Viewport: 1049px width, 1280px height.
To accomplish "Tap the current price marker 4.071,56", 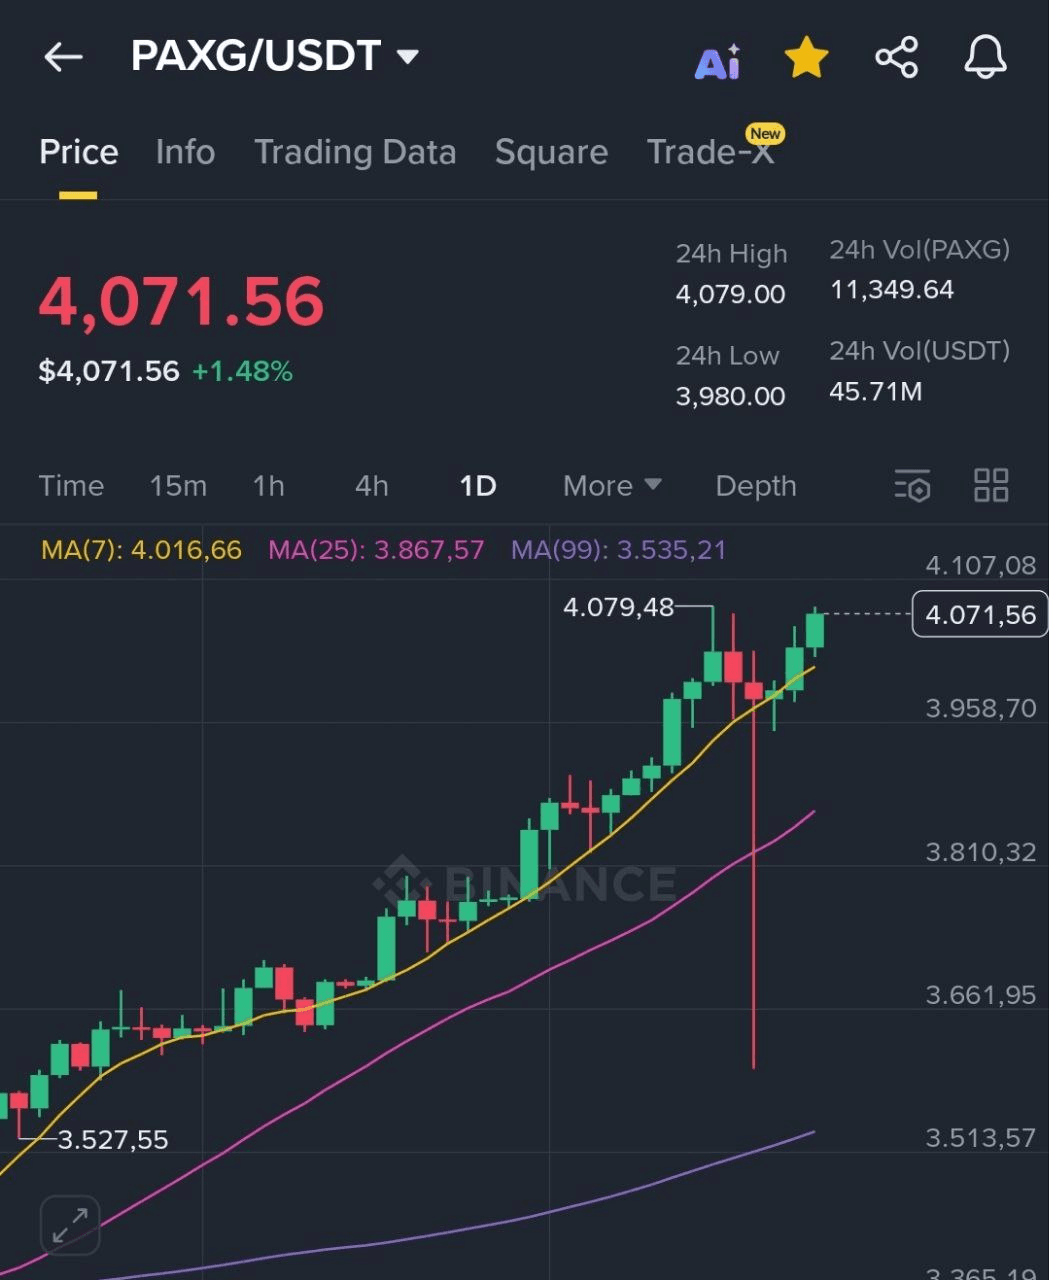I will pyautogui.click(x=980, y=614).
